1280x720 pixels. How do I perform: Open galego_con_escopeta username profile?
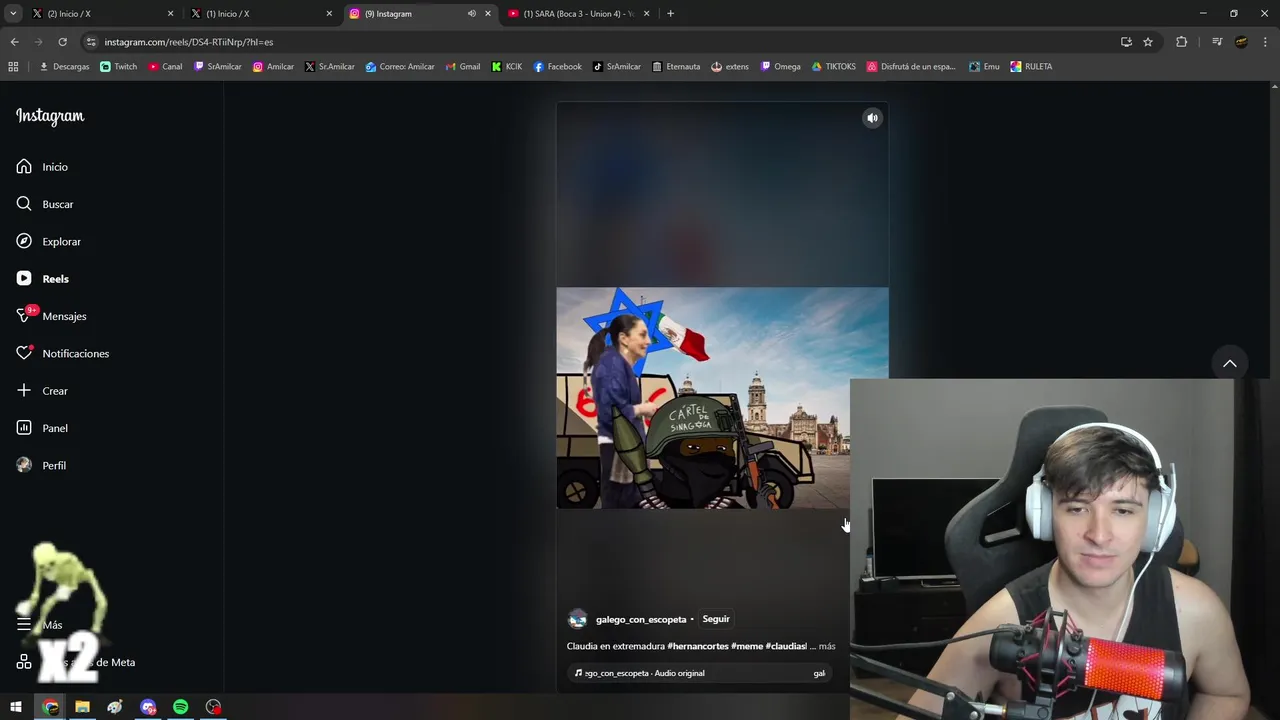click(641, 619)
